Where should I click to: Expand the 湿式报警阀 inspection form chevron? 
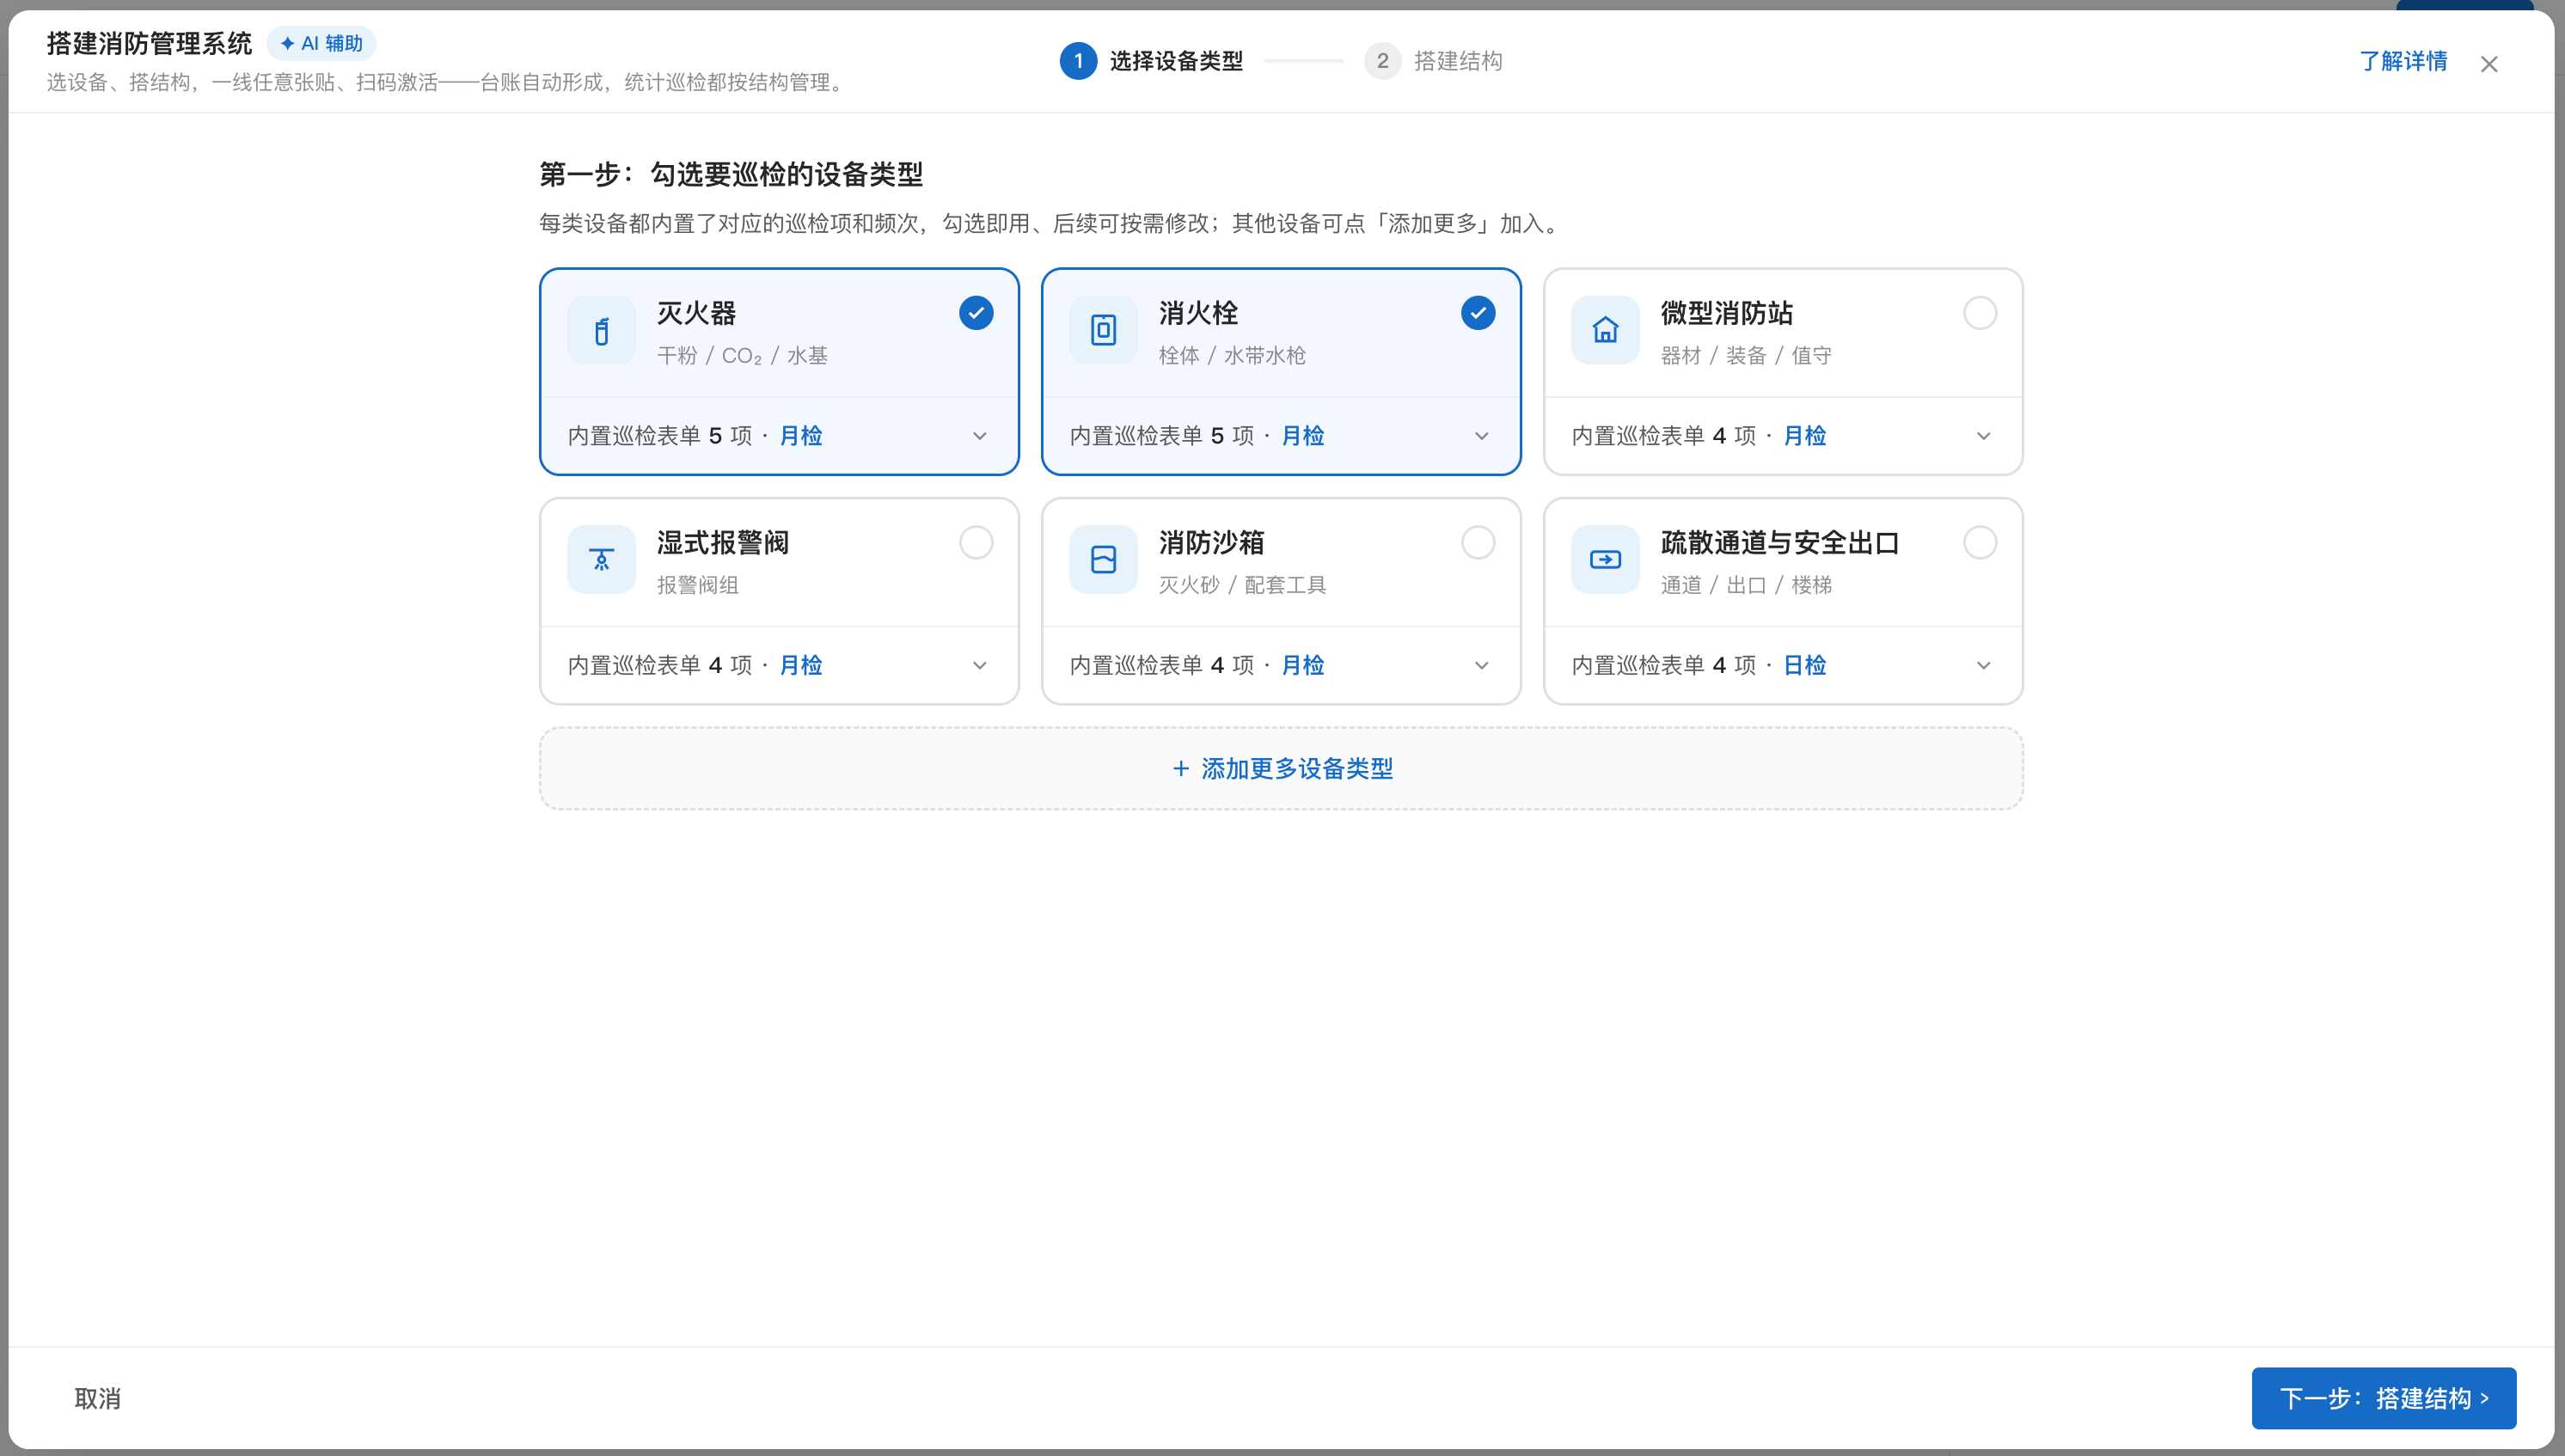pos(980,666)
